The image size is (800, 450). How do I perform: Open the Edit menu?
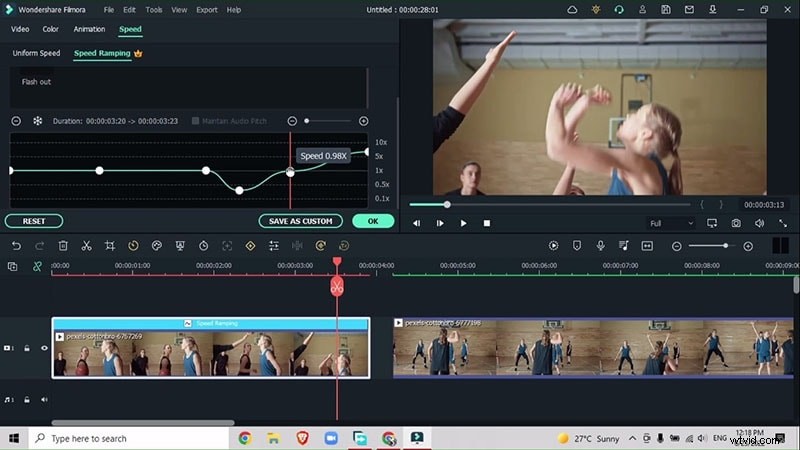tap(130, 10)
